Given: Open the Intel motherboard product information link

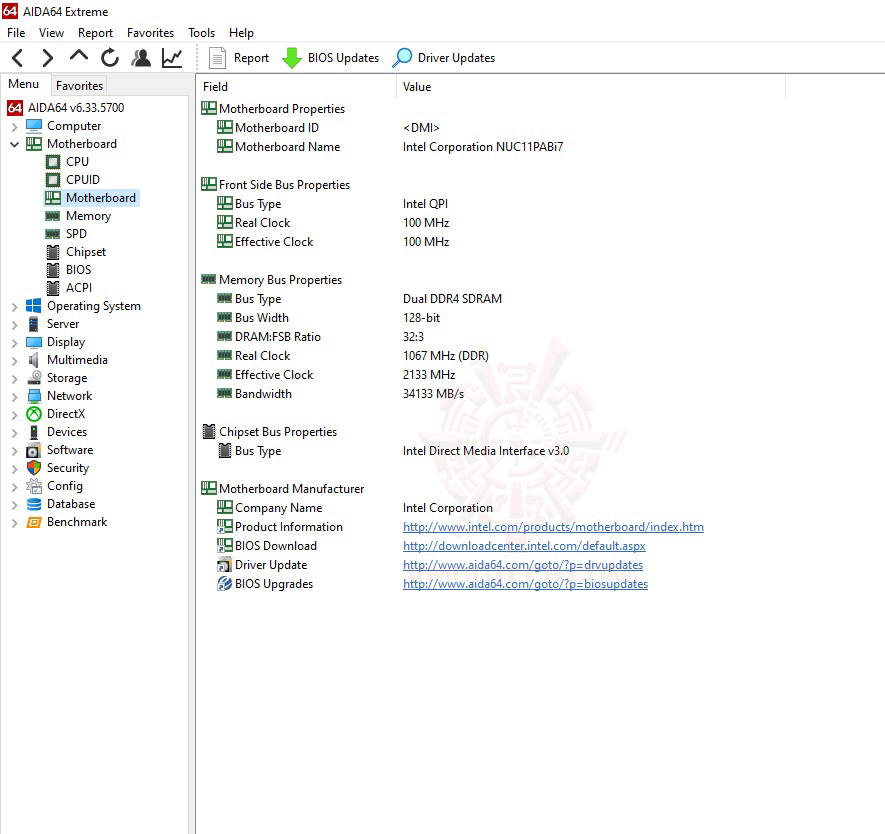Looking at the screenshot, I should (x=553, y=527).
